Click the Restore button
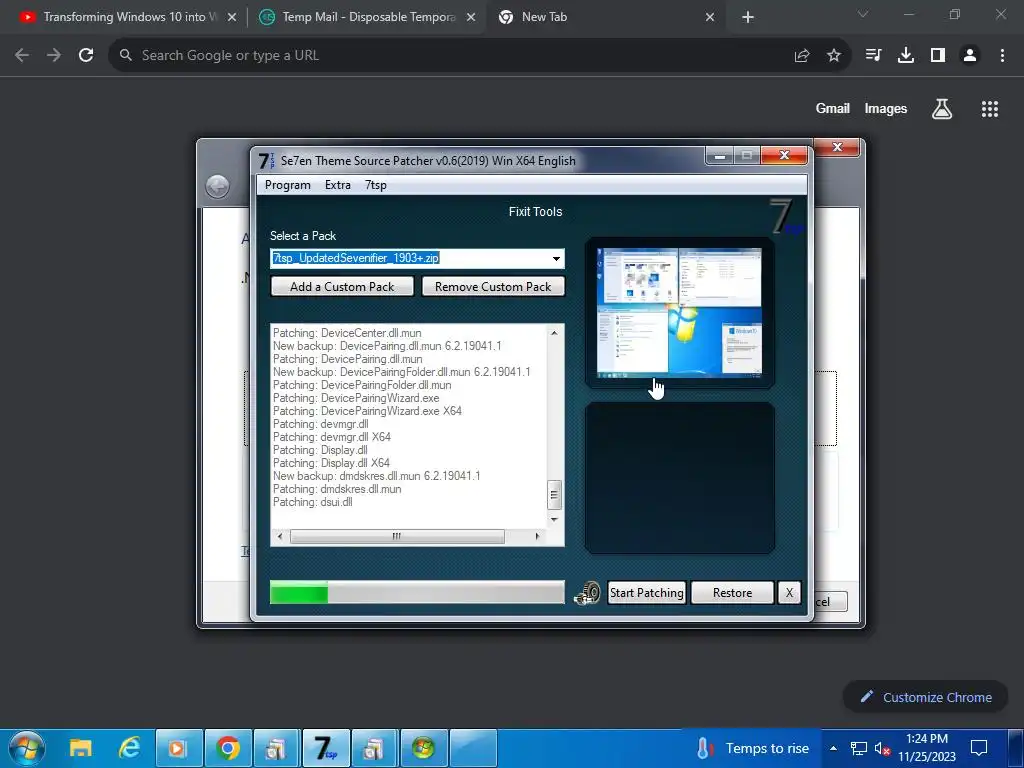 [x=732, y=592]
